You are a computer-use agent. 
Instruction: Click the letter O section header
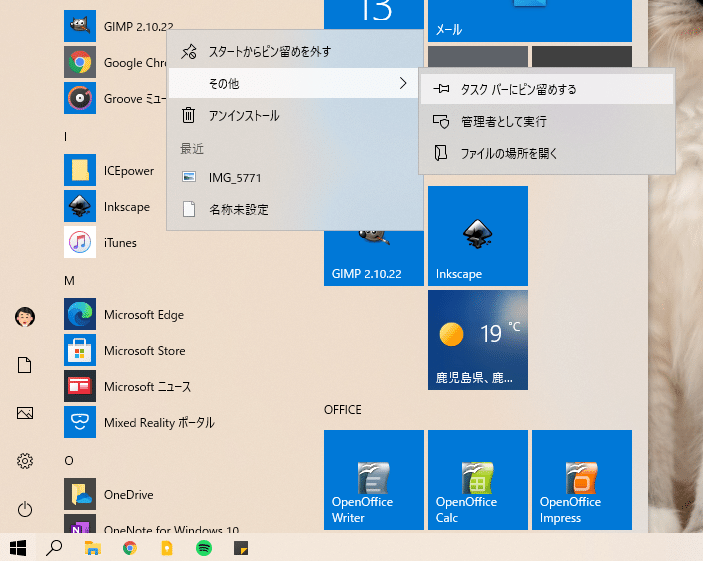[x=69, y=461]
